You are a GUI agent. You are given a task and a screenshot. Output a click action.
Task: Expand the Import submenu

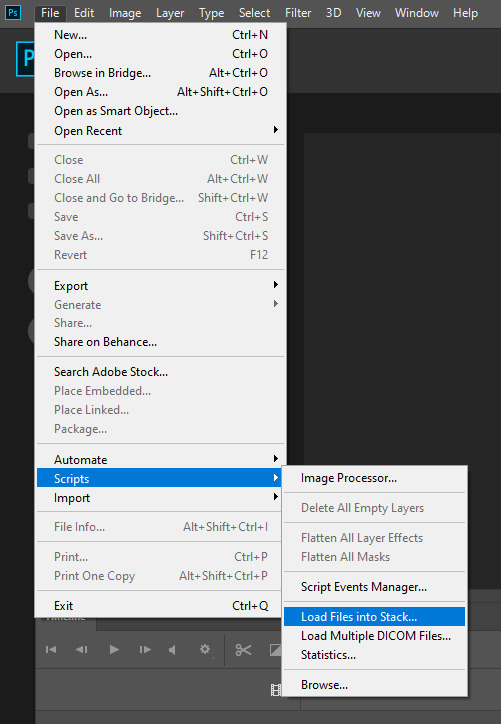tap(160, 497)
